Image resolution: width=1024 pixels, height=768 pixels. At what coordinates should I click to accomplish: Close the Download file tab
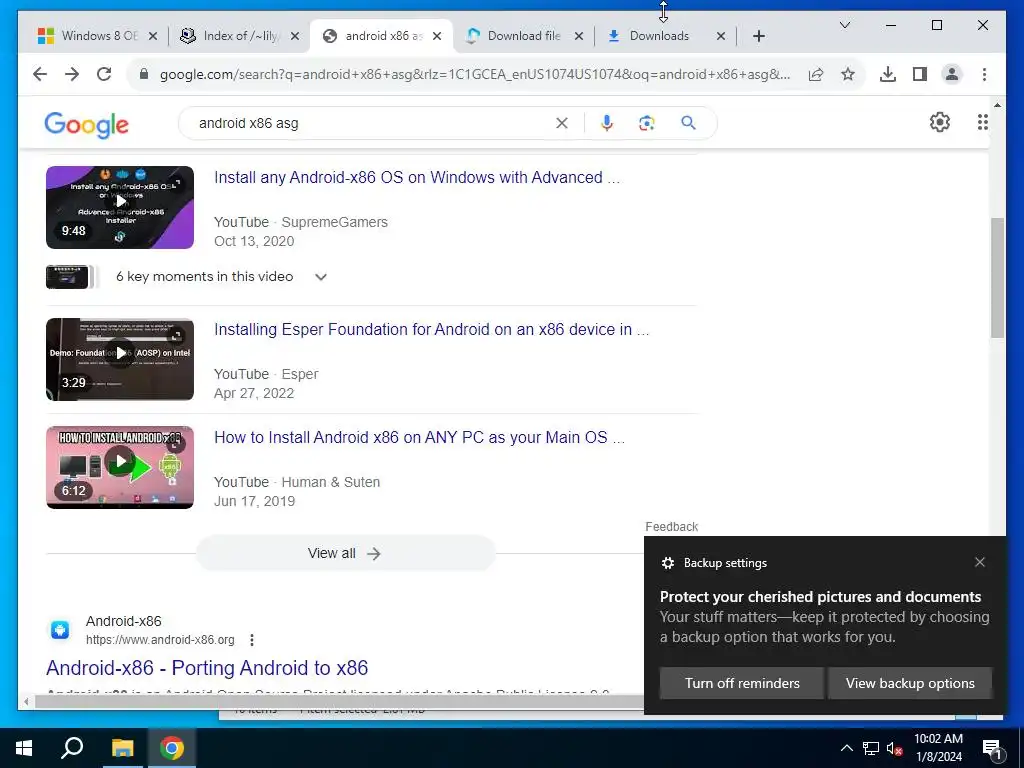(579, 36)
